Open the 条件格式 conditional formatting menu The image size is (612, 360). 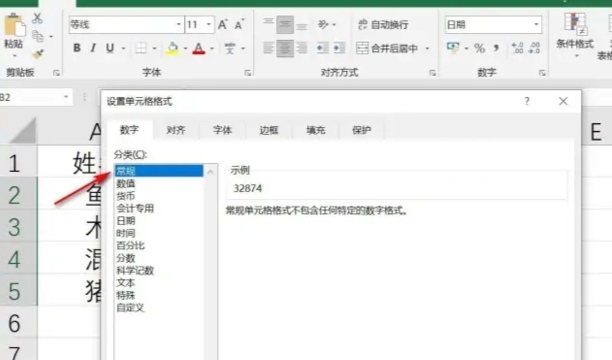click(x=575, y=35)
